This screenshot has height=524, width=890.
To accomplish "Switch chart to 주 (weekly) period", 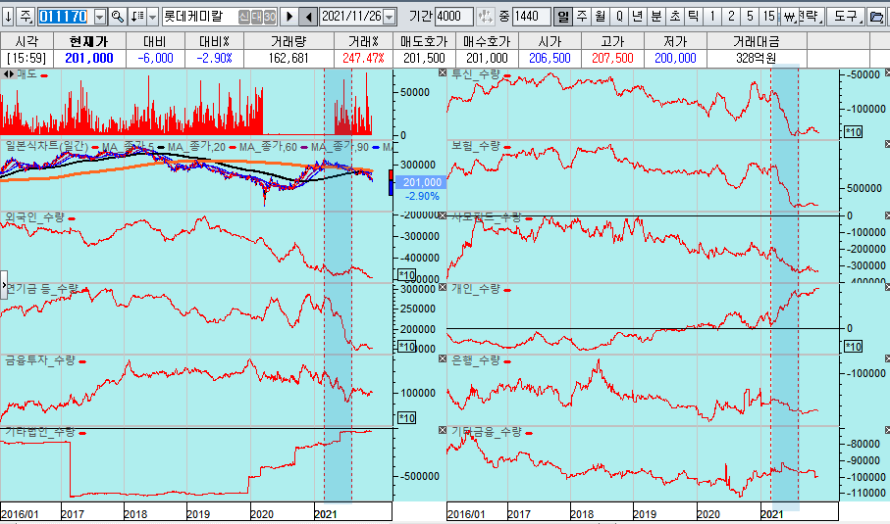I will pos(582,17).
